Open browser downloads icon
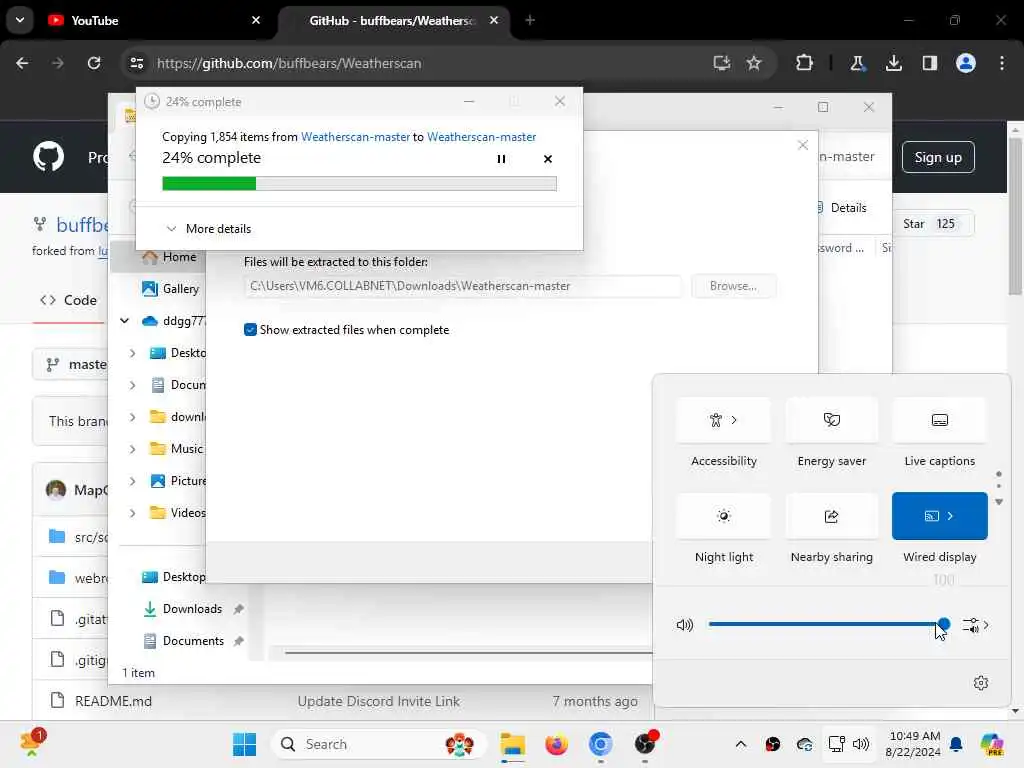Image resolution: width=1024 pixels, height=768 pixels. 893,63
